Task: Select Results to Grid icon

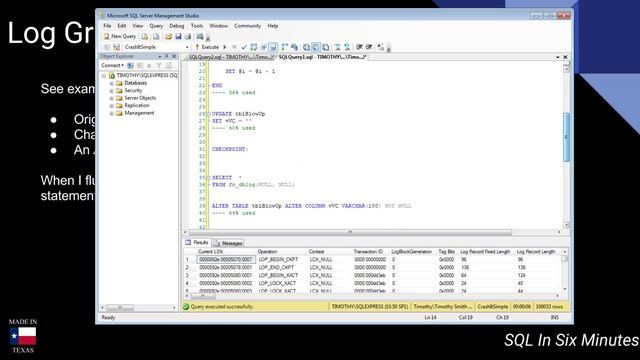Action: tap(316, 47)
